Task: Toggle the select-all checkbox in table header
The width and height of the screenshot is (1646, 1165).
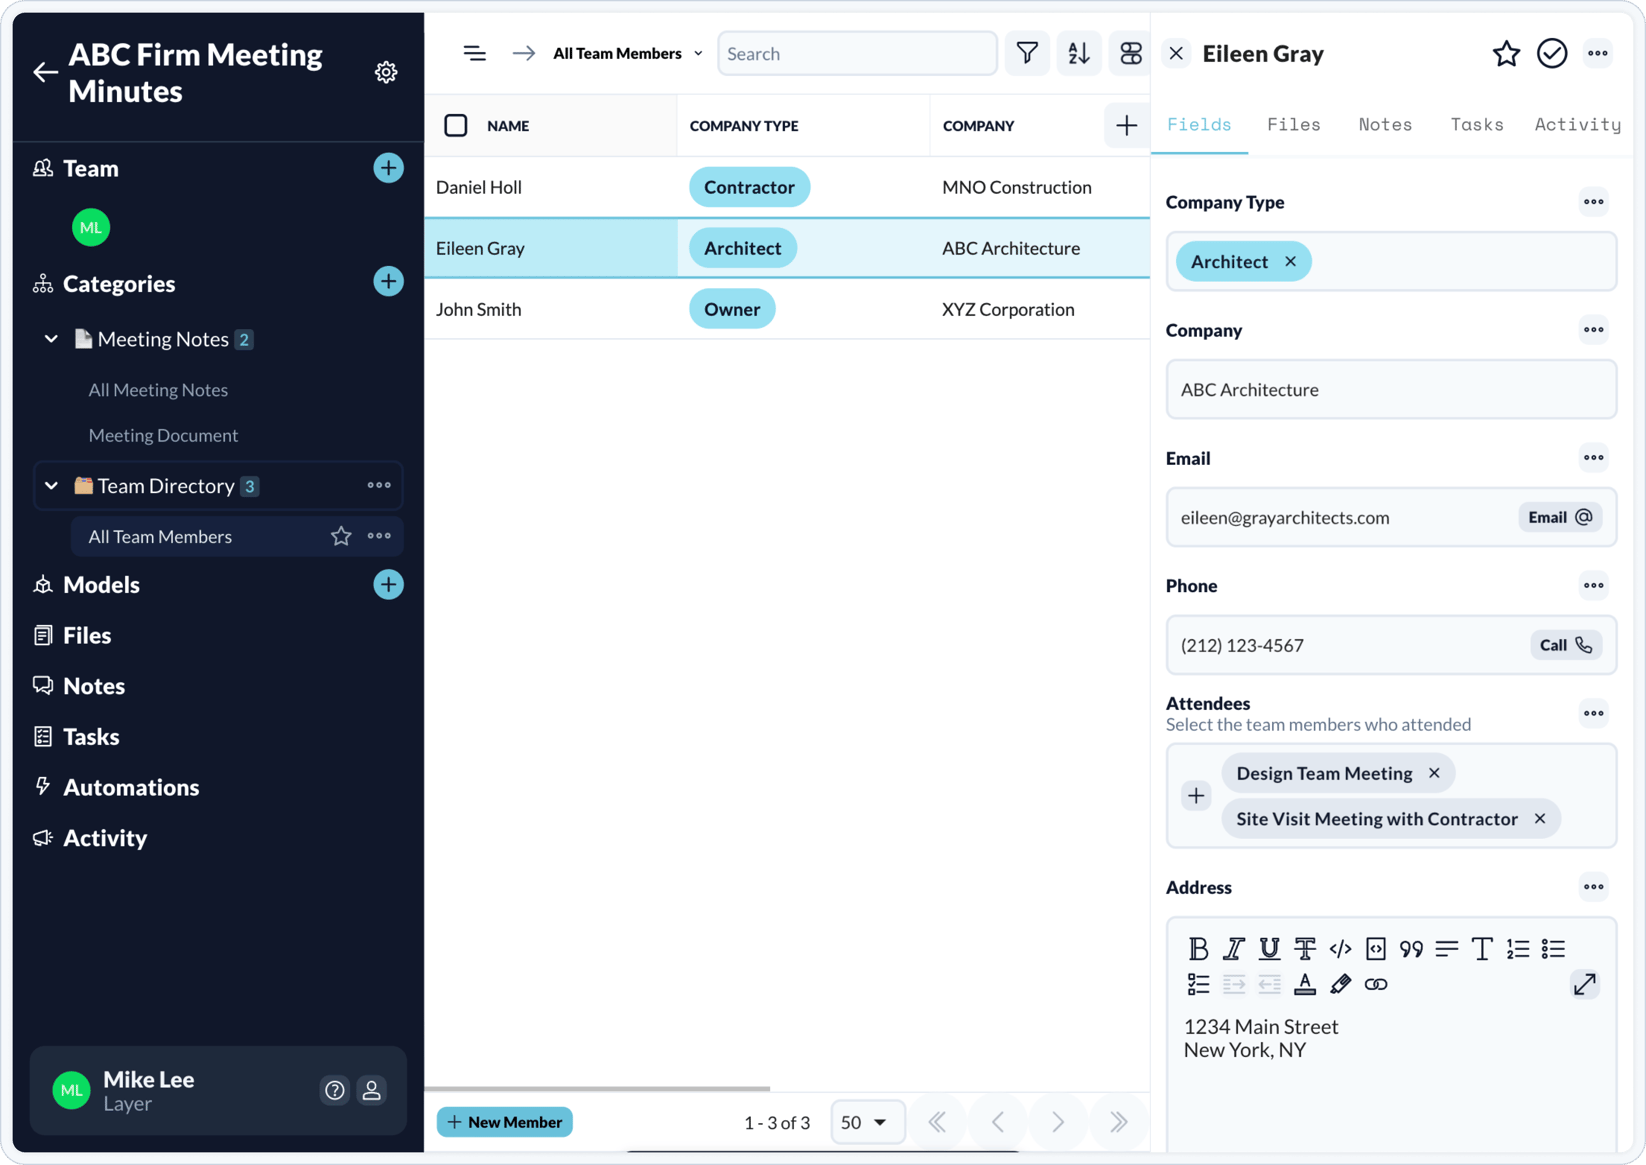Action: tap(456, 125)
